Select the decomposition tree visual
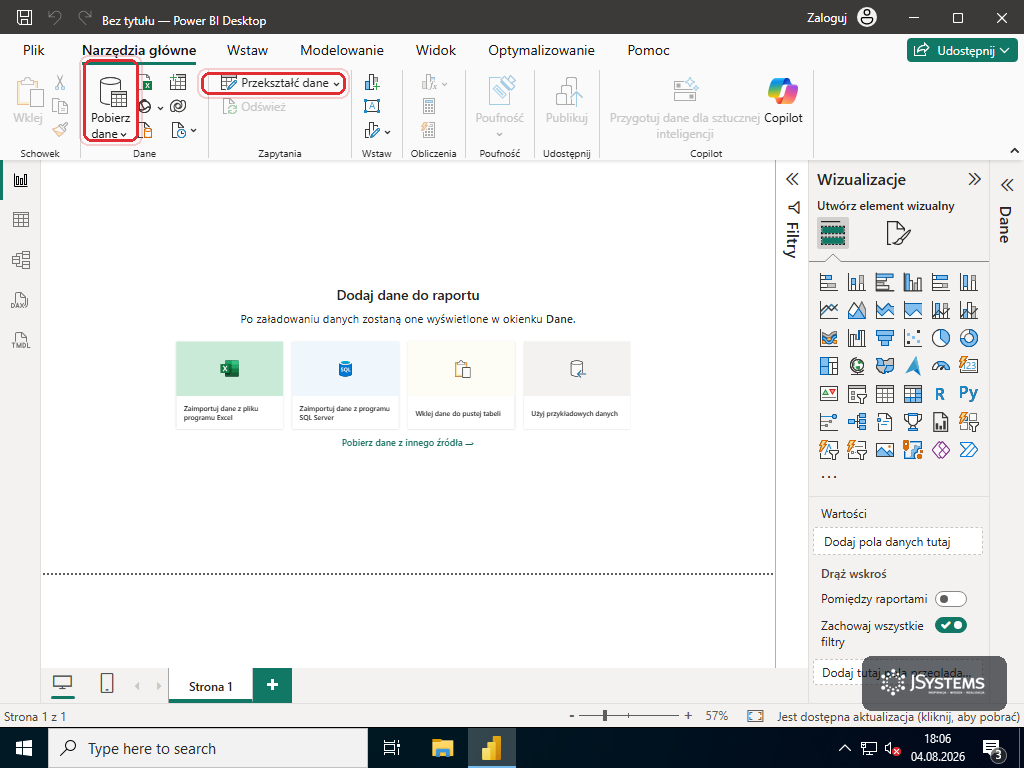 pyautogui.click(x=857, y=422)
